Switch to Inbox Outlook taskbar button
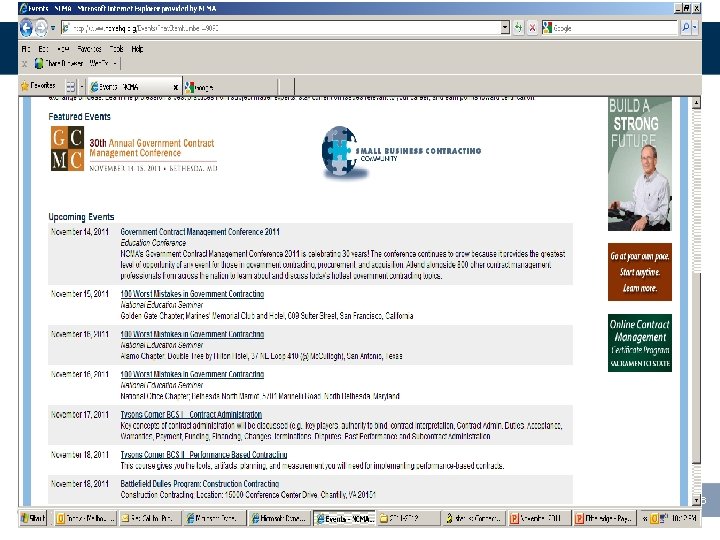 [85, 518]
